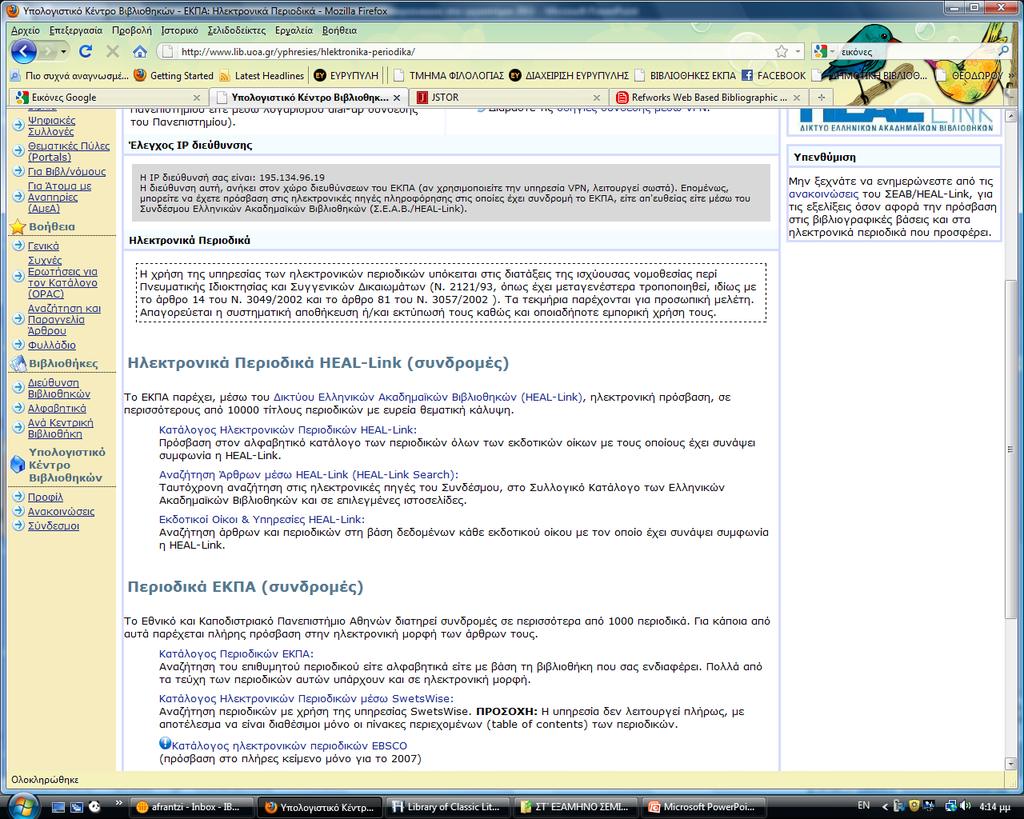Image resolution: width=1024 pixels, height=819 pixels.
Task: Open the Προβολή menu
Action: [131, 30]
